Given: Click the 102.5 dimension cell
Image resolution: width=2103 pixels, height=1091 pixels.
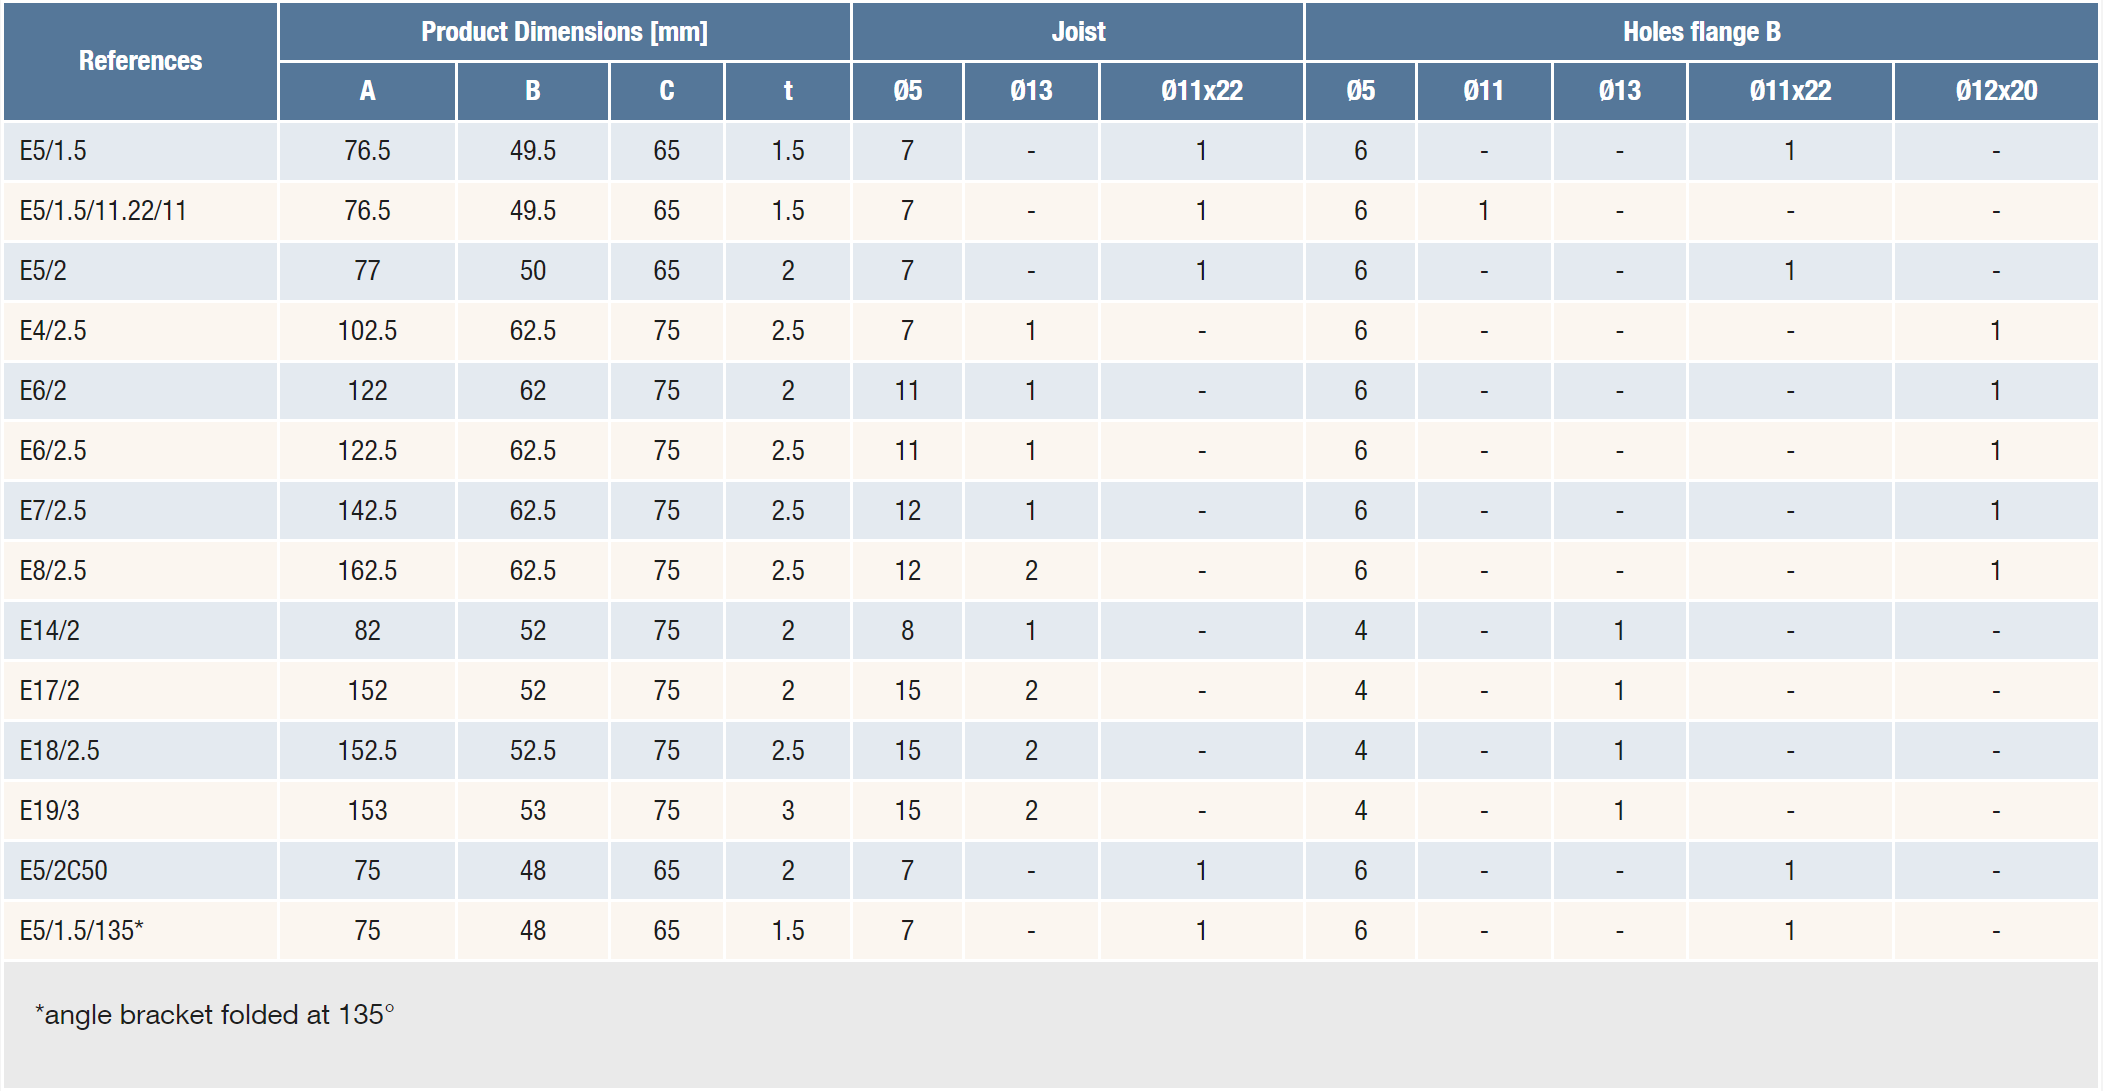Looking at the screenshot, I should click(367, 331).
